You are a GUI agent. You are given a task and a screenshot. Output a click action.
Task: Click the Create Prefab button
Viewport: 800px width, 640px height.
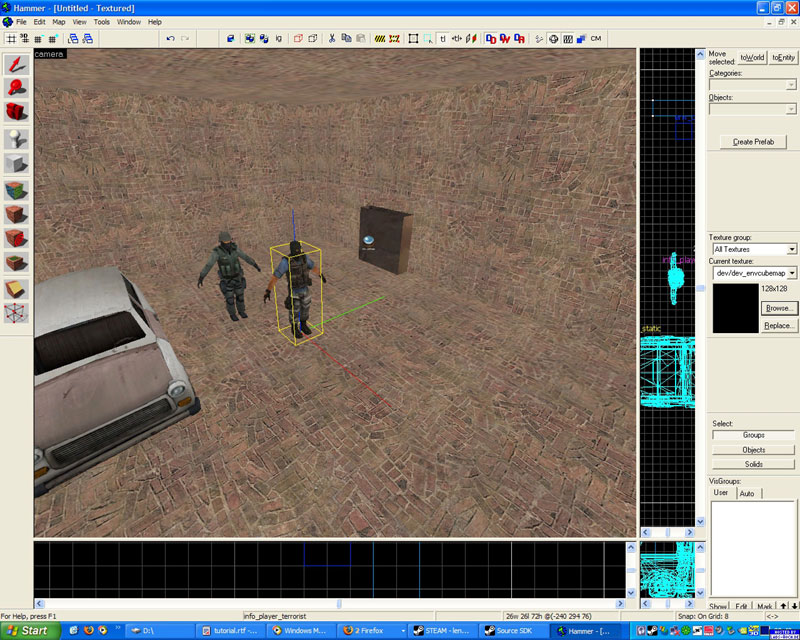point(753,142)
